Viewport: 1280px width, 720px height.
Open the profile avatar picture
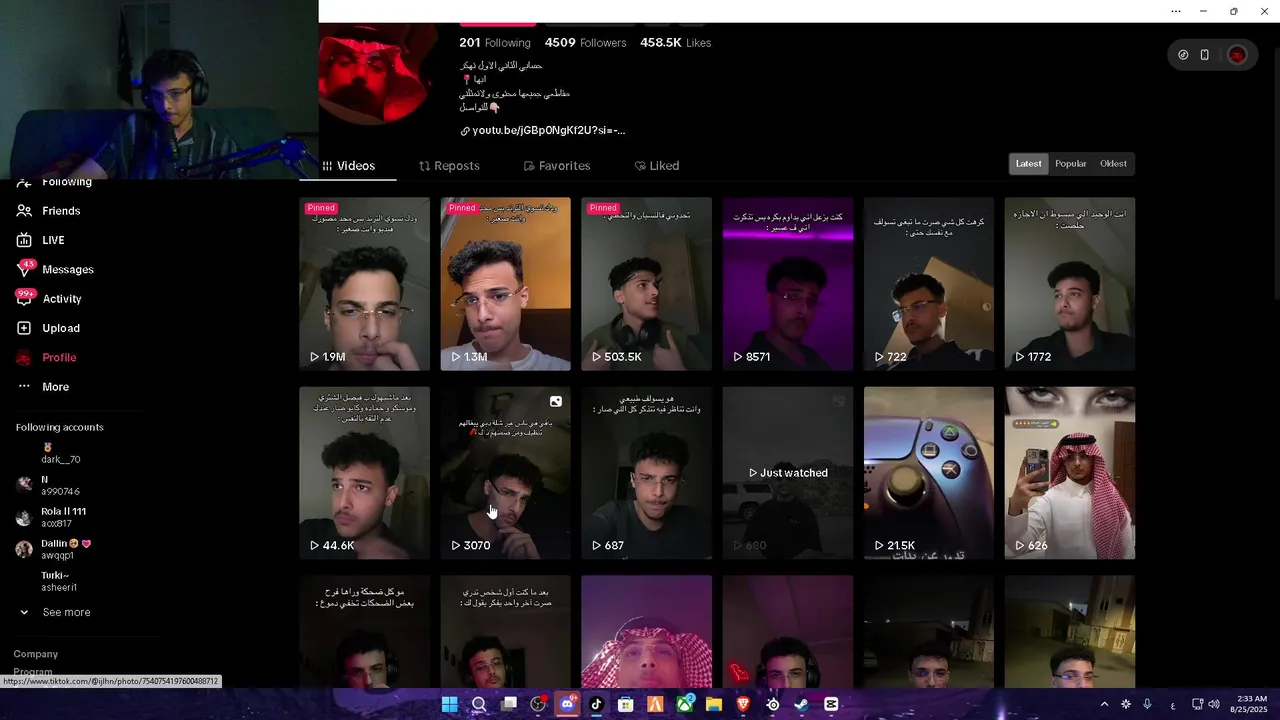[378, 73]
